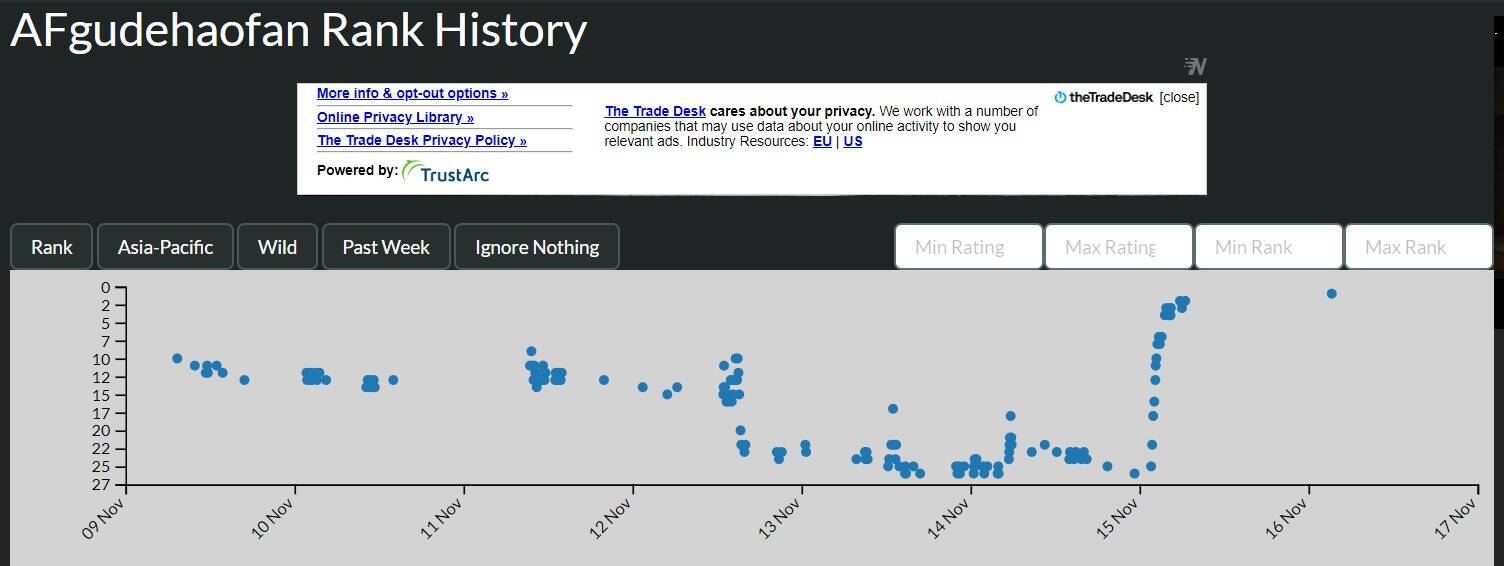Screen dimensions: 1504x566
Task: Click the TrustArc logo
Action: point(445,173)
